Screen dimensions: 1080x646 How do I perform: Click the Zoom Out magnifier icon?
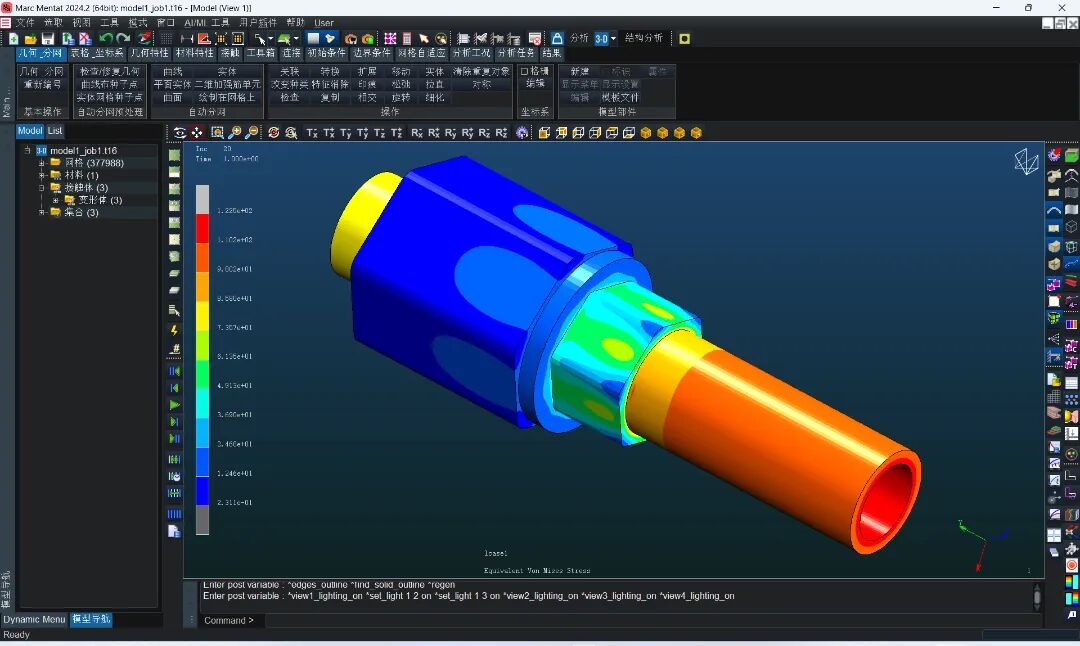point(252,132)
